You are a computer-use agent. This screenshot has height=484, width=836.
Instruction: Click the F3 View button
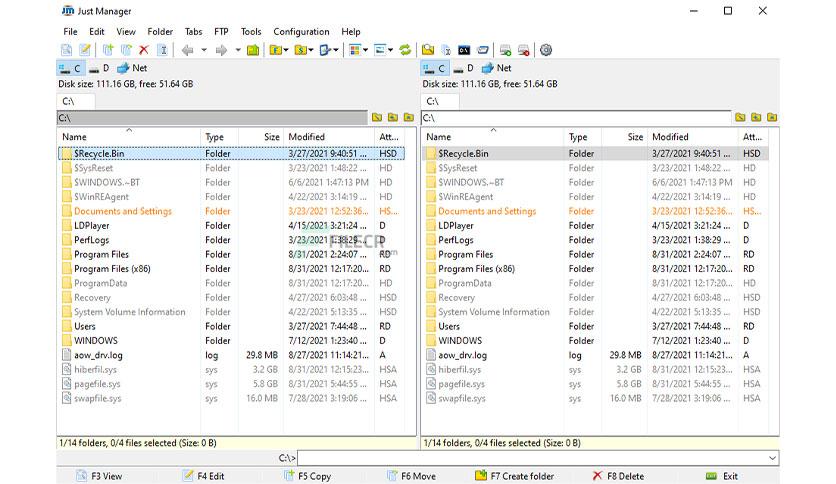click(99, 476)
